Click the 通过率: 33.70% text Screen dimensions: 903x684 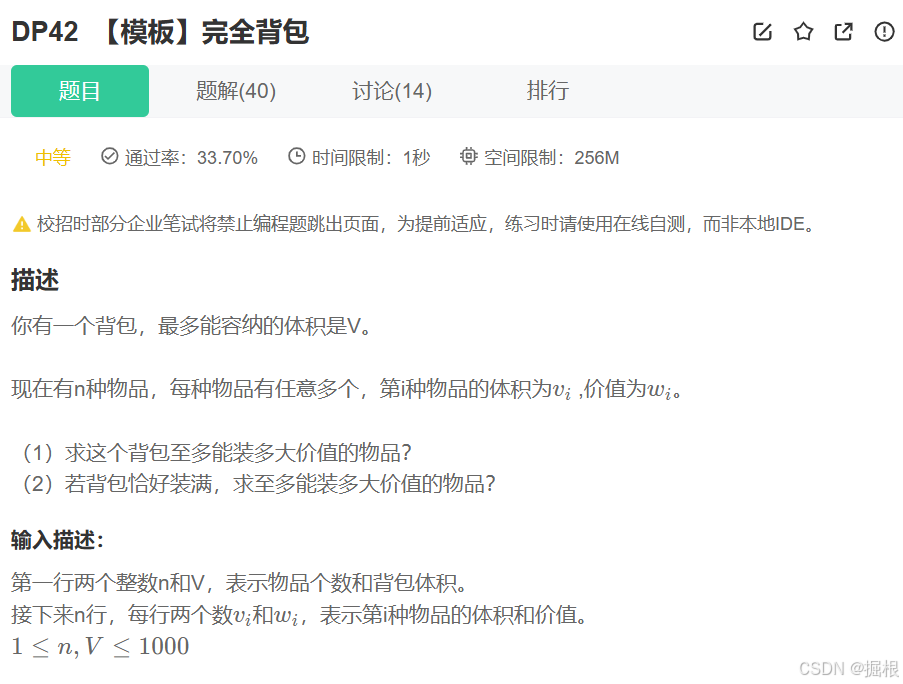(191, 157)
